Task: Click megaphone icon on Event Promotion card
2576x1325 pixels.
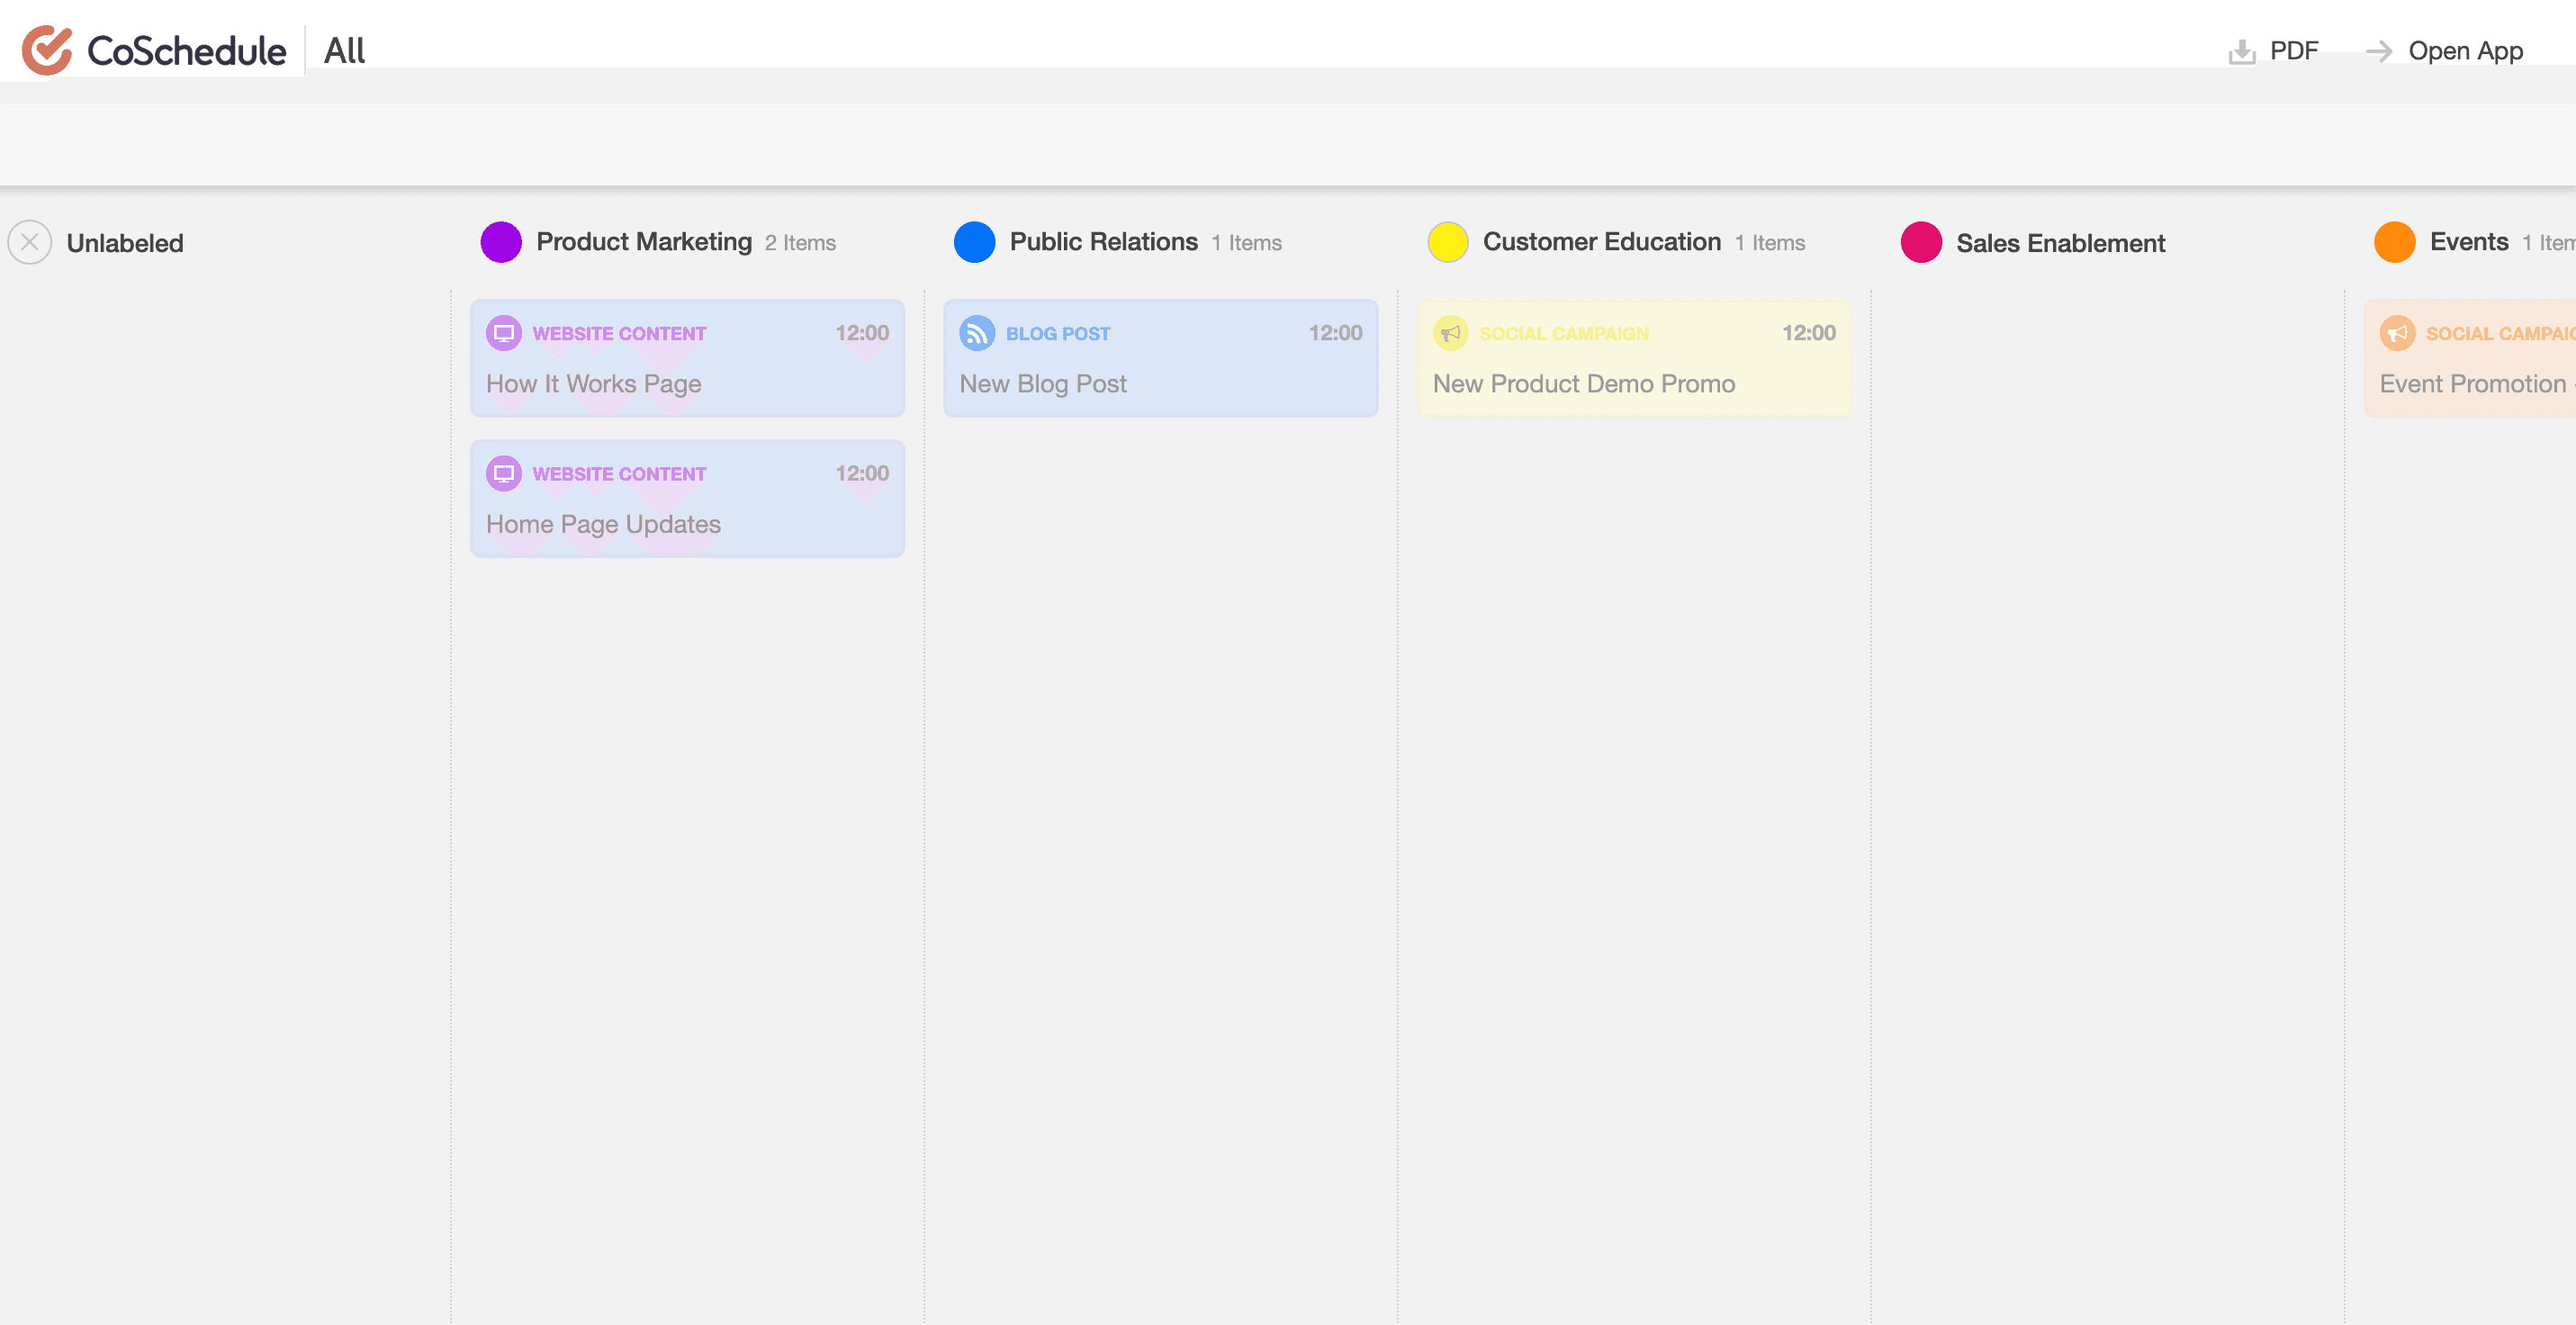Action: (x=2397, y=333)
